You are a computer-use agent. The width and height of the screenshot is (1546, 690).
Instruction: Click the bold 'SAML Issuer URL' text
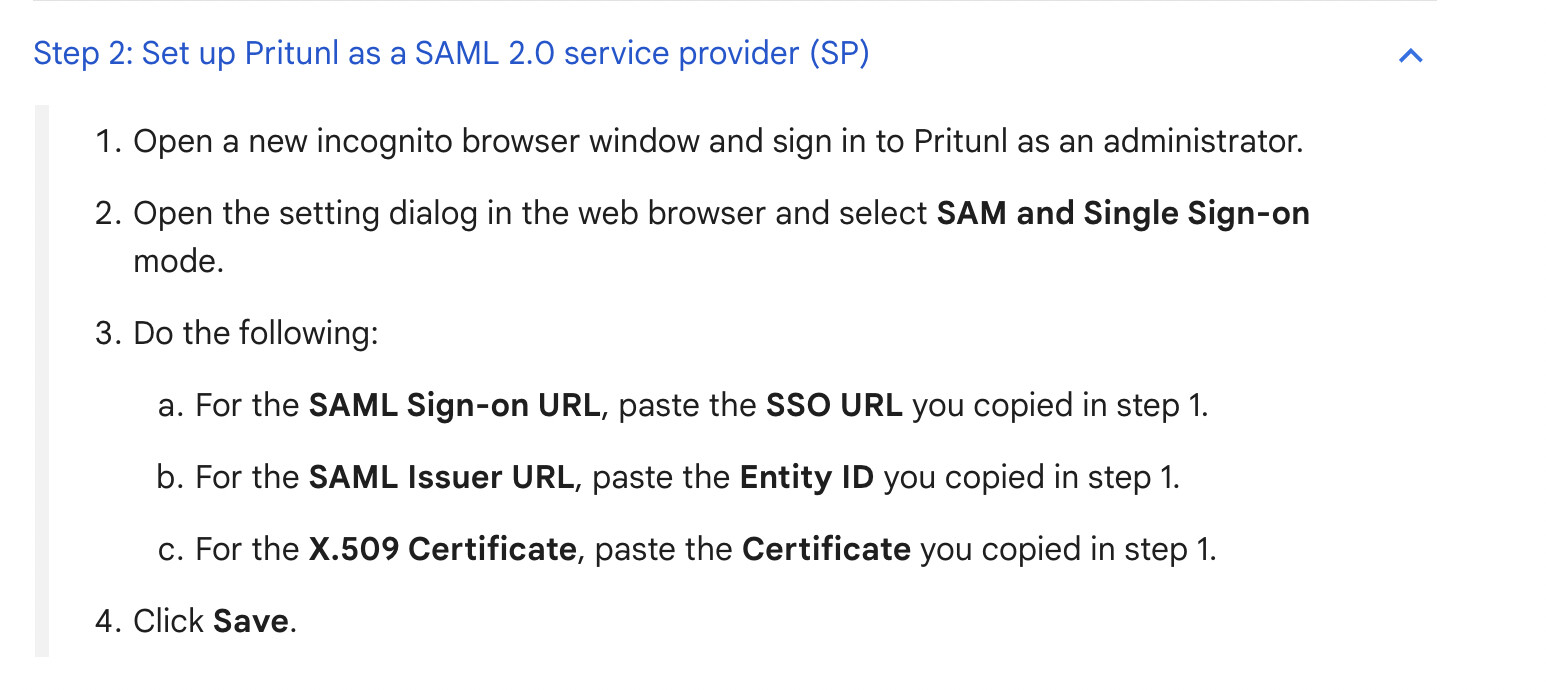point(441,477)
